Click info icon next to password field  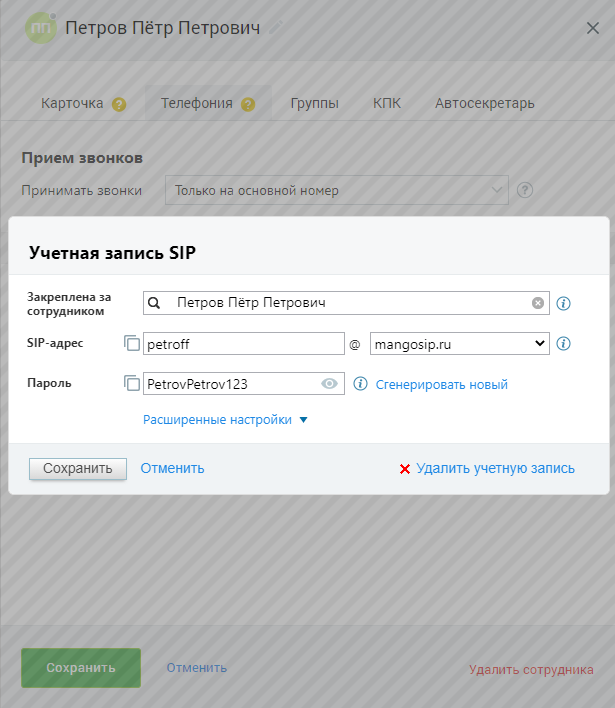[x=361, y=384]
